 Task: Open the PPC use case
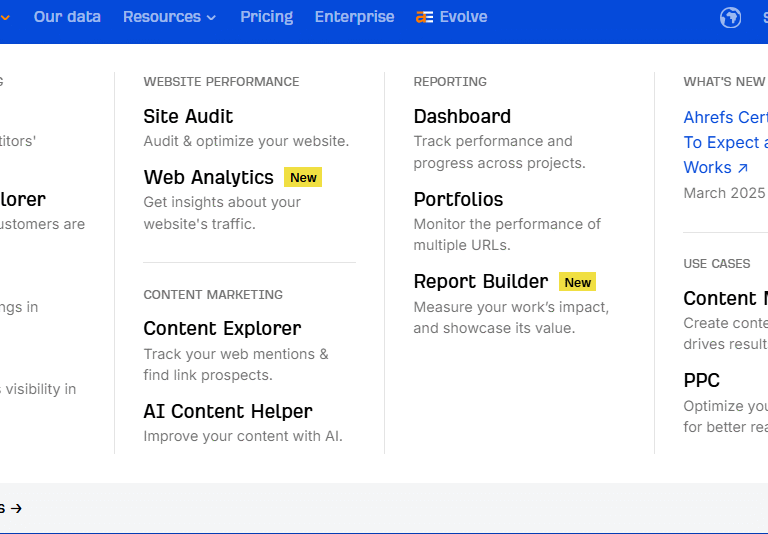tap(701, 381)
